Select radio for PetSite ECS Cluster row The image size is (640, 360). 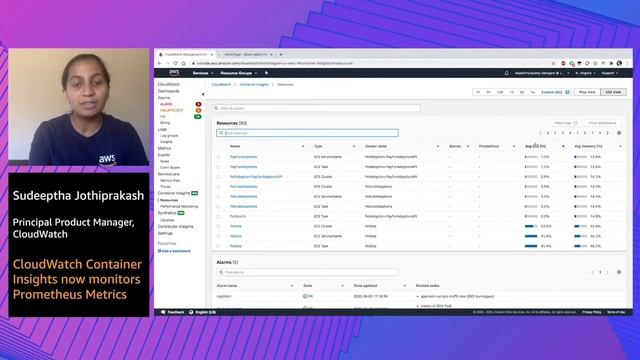pyautogui.click(x=218, y=227)
